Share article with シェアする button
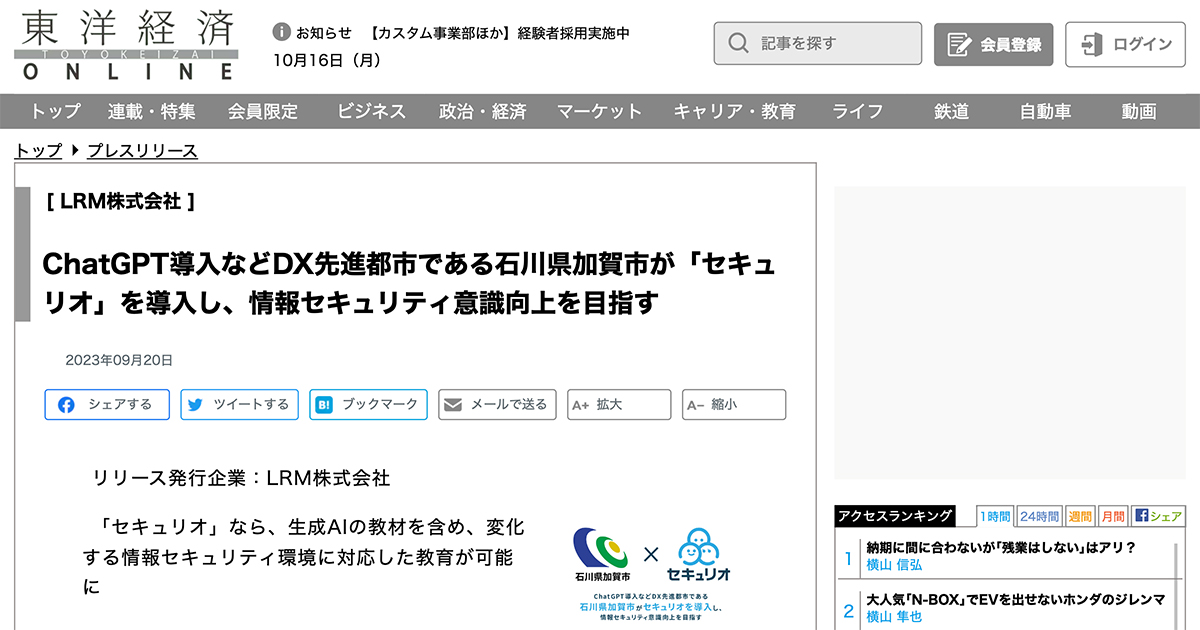The height and width of the screenshot is (630, 1200). coord(107,405)
